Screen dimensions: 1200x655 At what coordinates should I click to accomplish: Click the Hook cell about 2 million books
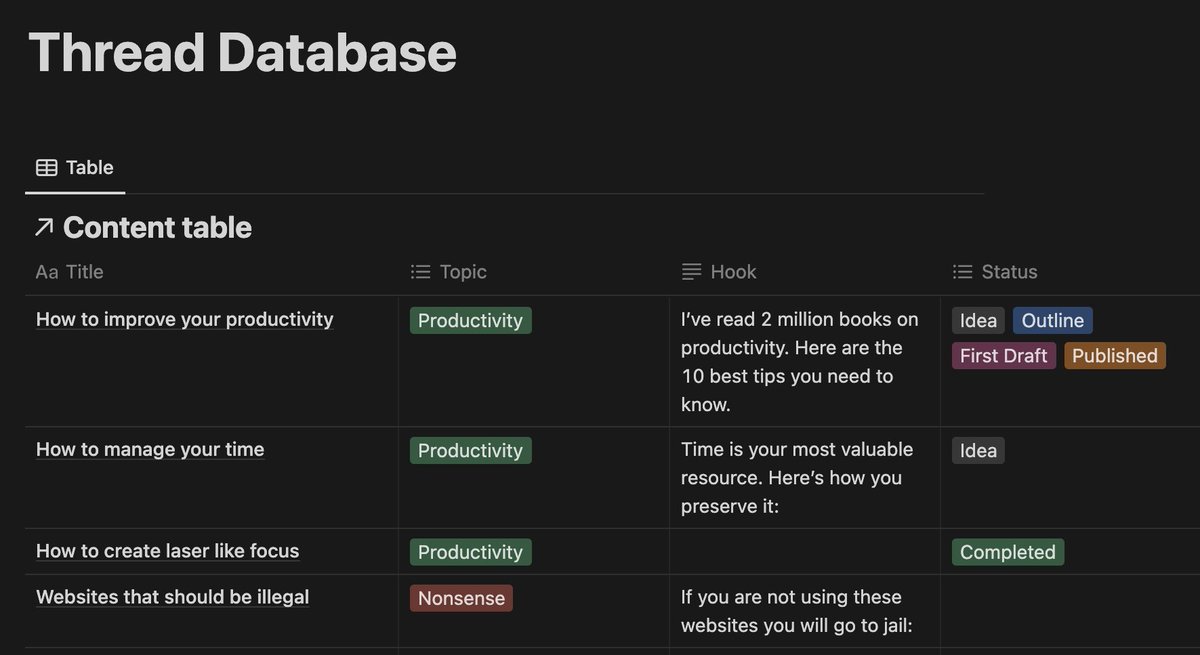coord(804,362)
